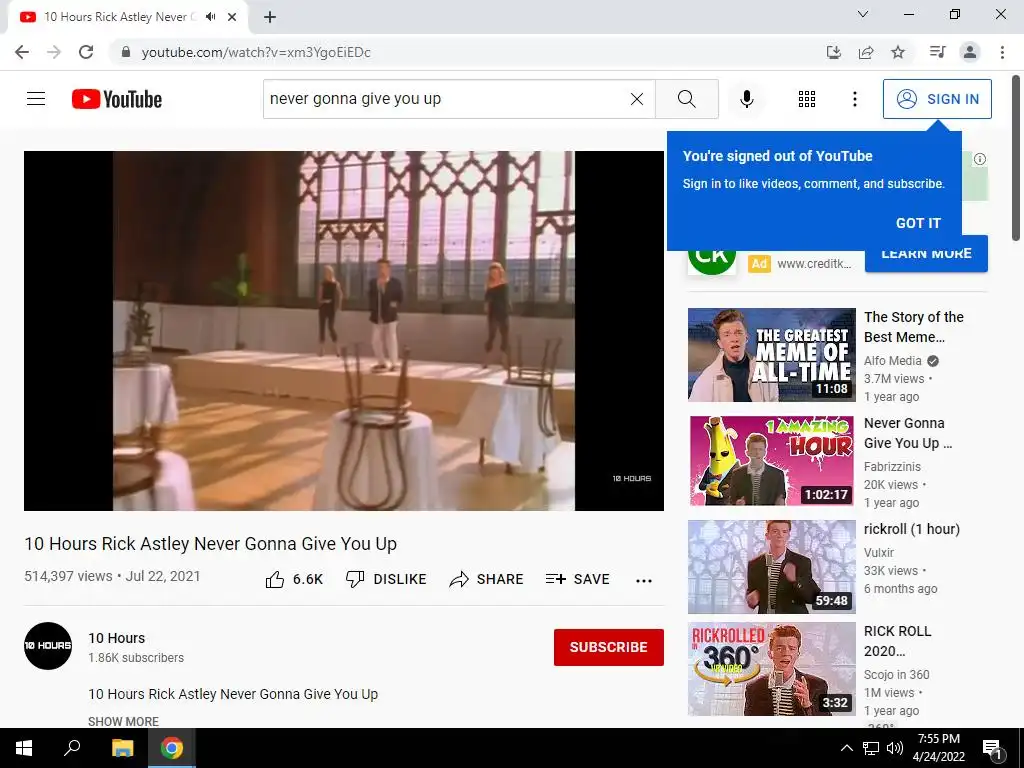Open Chrome three-dot menu
This screenshot has height=768, width=1024.
click(x=1002, y=52)
